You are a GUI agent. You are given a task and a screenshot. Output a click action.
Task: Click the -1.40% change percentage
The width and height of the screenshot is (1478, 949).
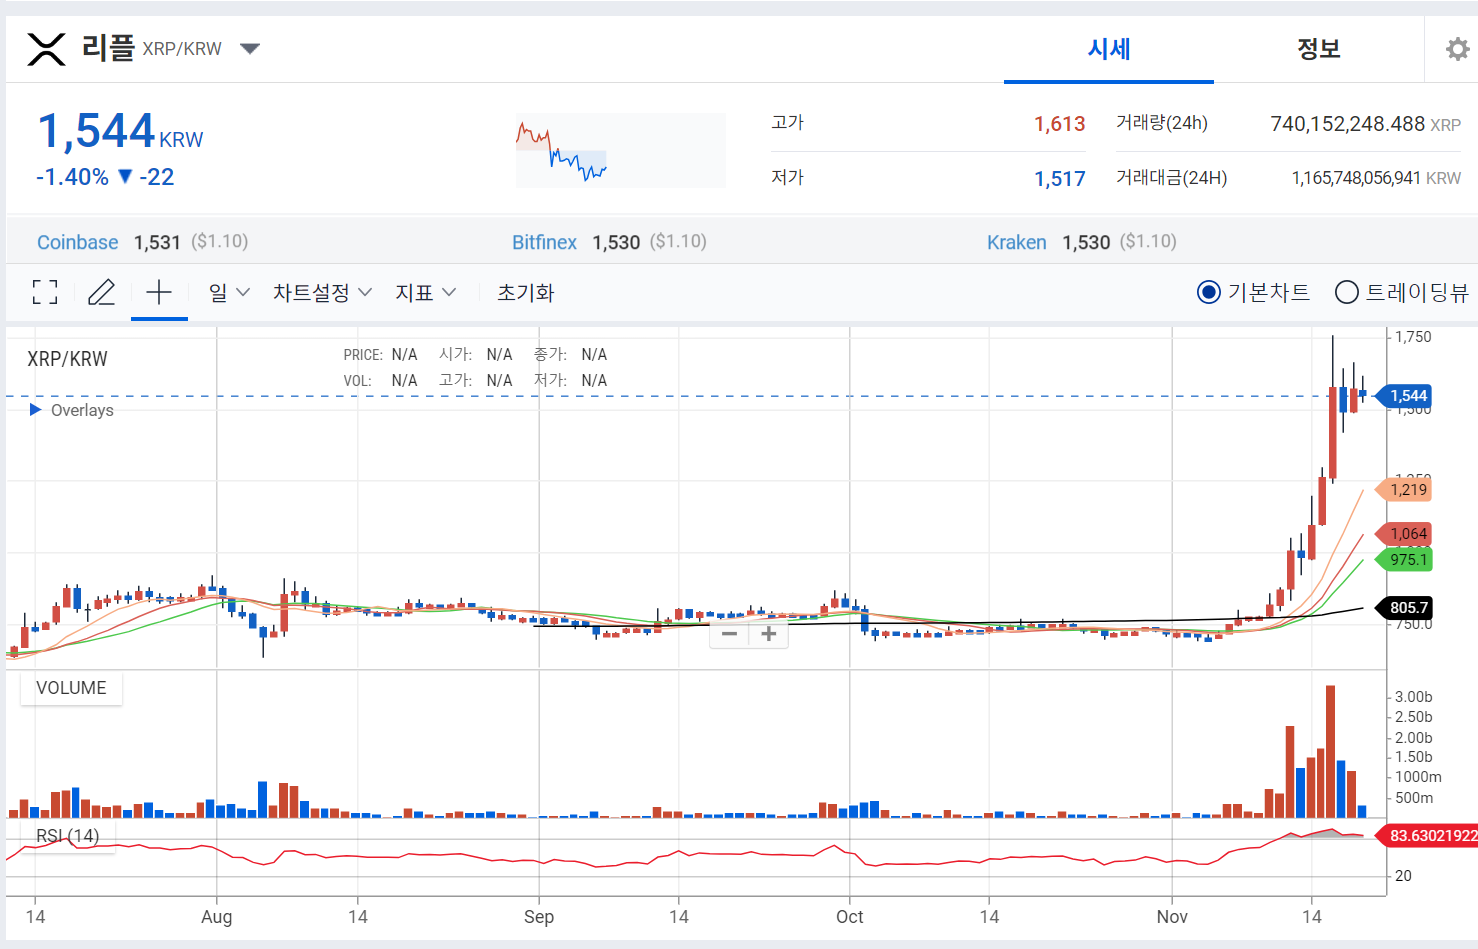[x=72, y=177]
